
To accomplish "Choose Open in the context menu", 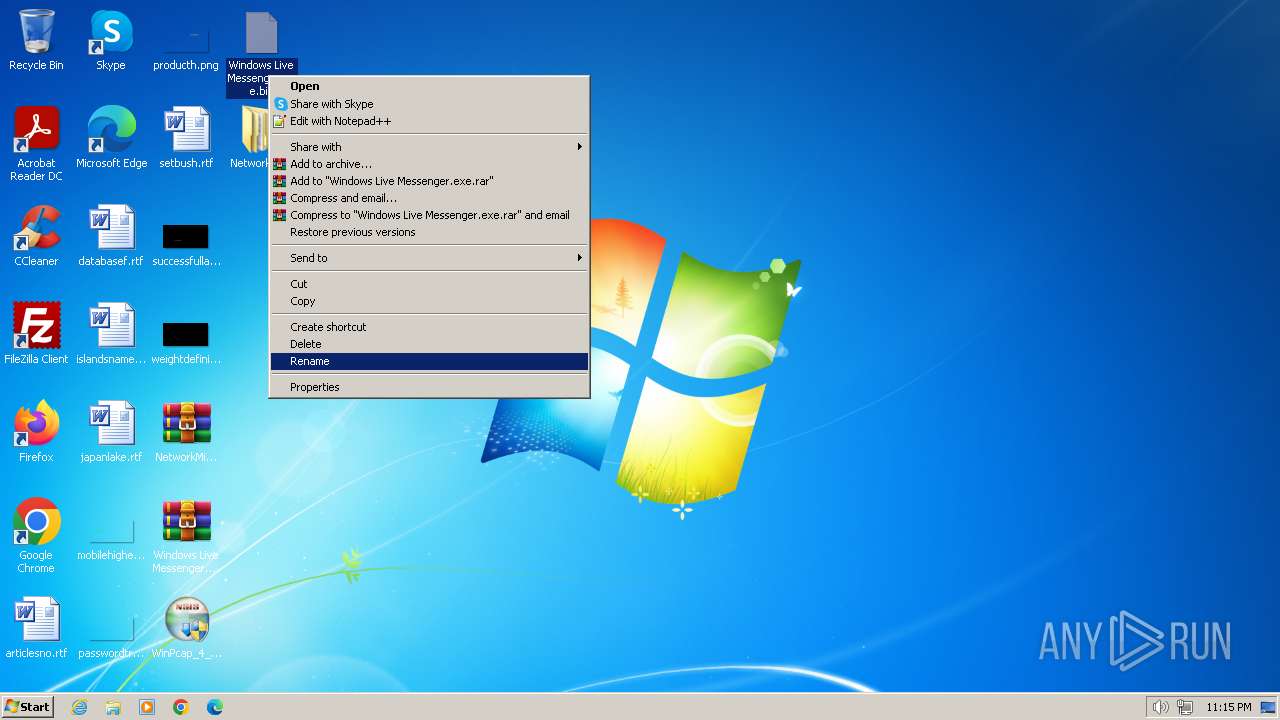I will click(x=429, y=86).
